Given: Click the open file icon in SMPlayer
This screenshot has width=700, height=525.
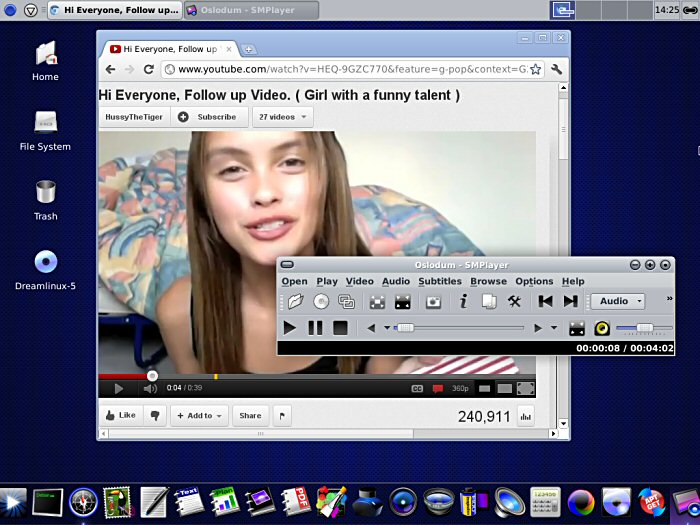Looking at the screenshot, I should 296,301.
